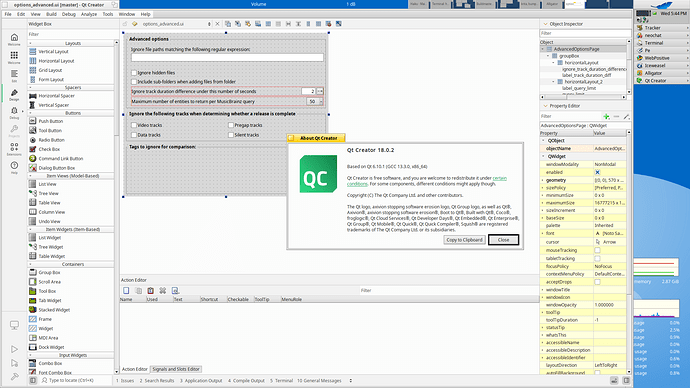Select the Radio Button widget in Widget Box
Image resolution: width=690 pixels, height=388 pixels.
click(x=51, y=140)
